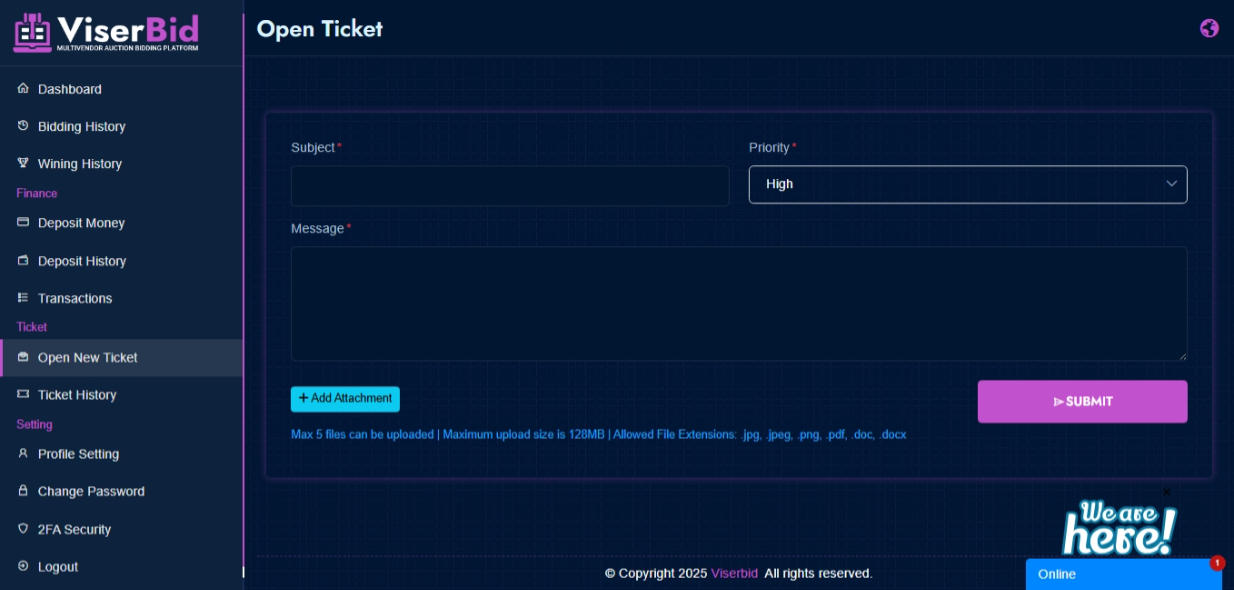Click the ViserBid logo
This screenshot has height=590, width=1234.
(x=106, y=32)
